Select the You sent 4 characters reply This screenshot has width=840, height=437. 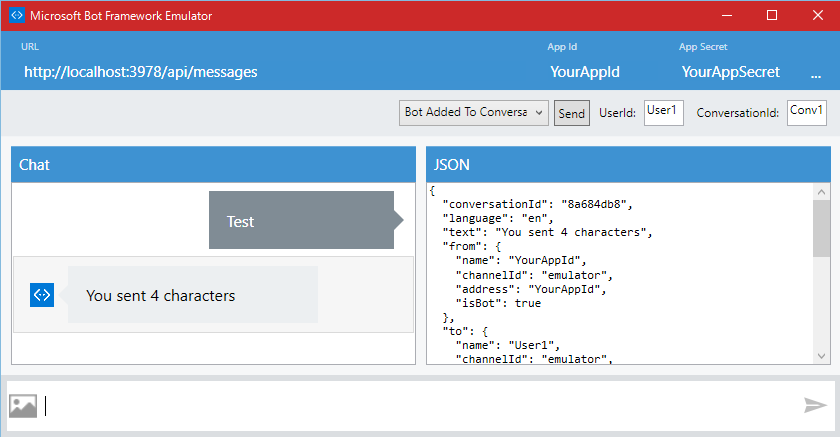pyautogui.click(x=193, y=295)
